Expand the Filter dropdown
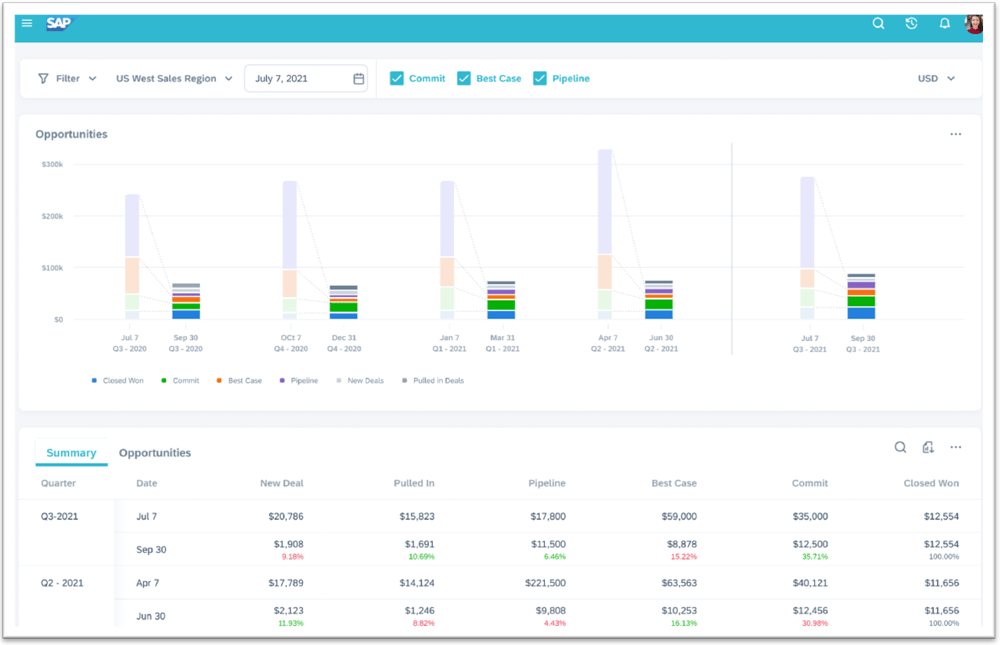Image resolution: width=1000 pixels, height=645 pixels. pos(67,78)
